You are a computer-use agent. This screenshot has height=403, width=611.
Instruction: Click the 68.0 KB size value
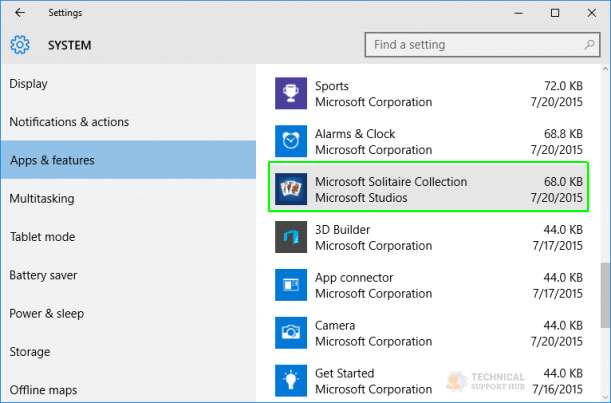click(x=563, y=182)
